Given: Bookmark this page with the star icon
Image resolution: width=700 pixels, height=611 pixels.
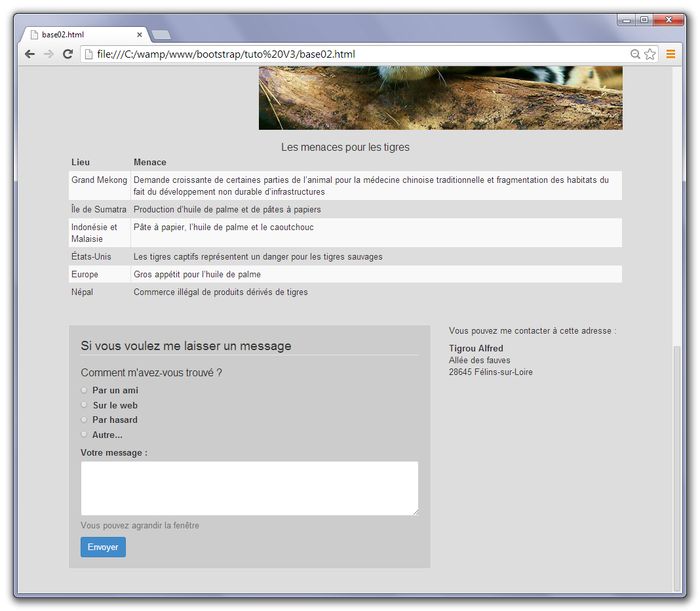Looking at the screenshot, I should click(650, 54).
